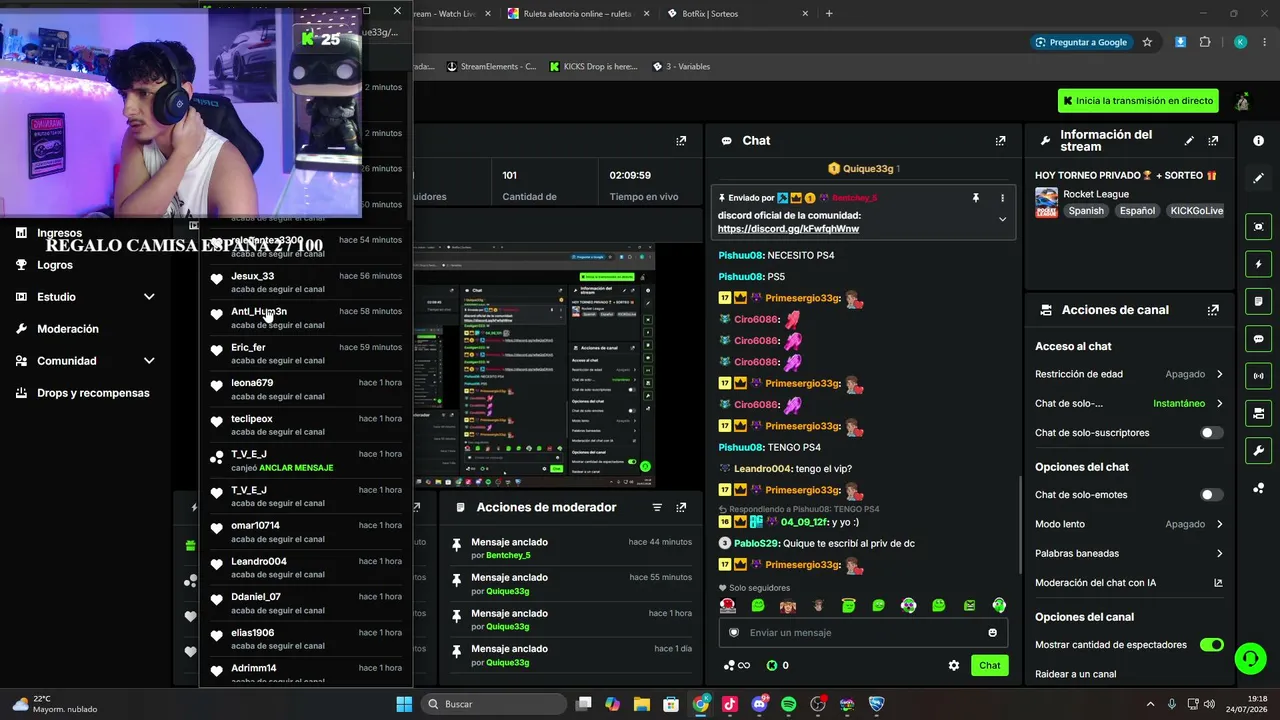Click the Rocket League category thumbnail

pos(1046,202)
